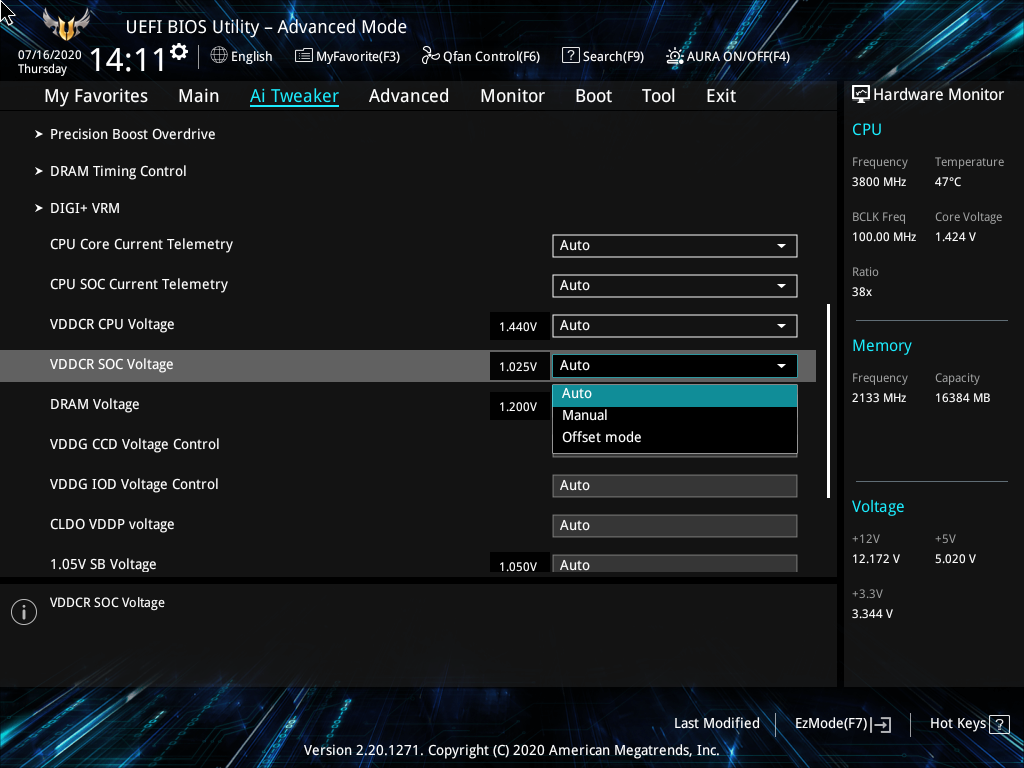Click the 1.200V DRAM voltage value
This screenshot has height=768, width=1024.
point(518,407)
